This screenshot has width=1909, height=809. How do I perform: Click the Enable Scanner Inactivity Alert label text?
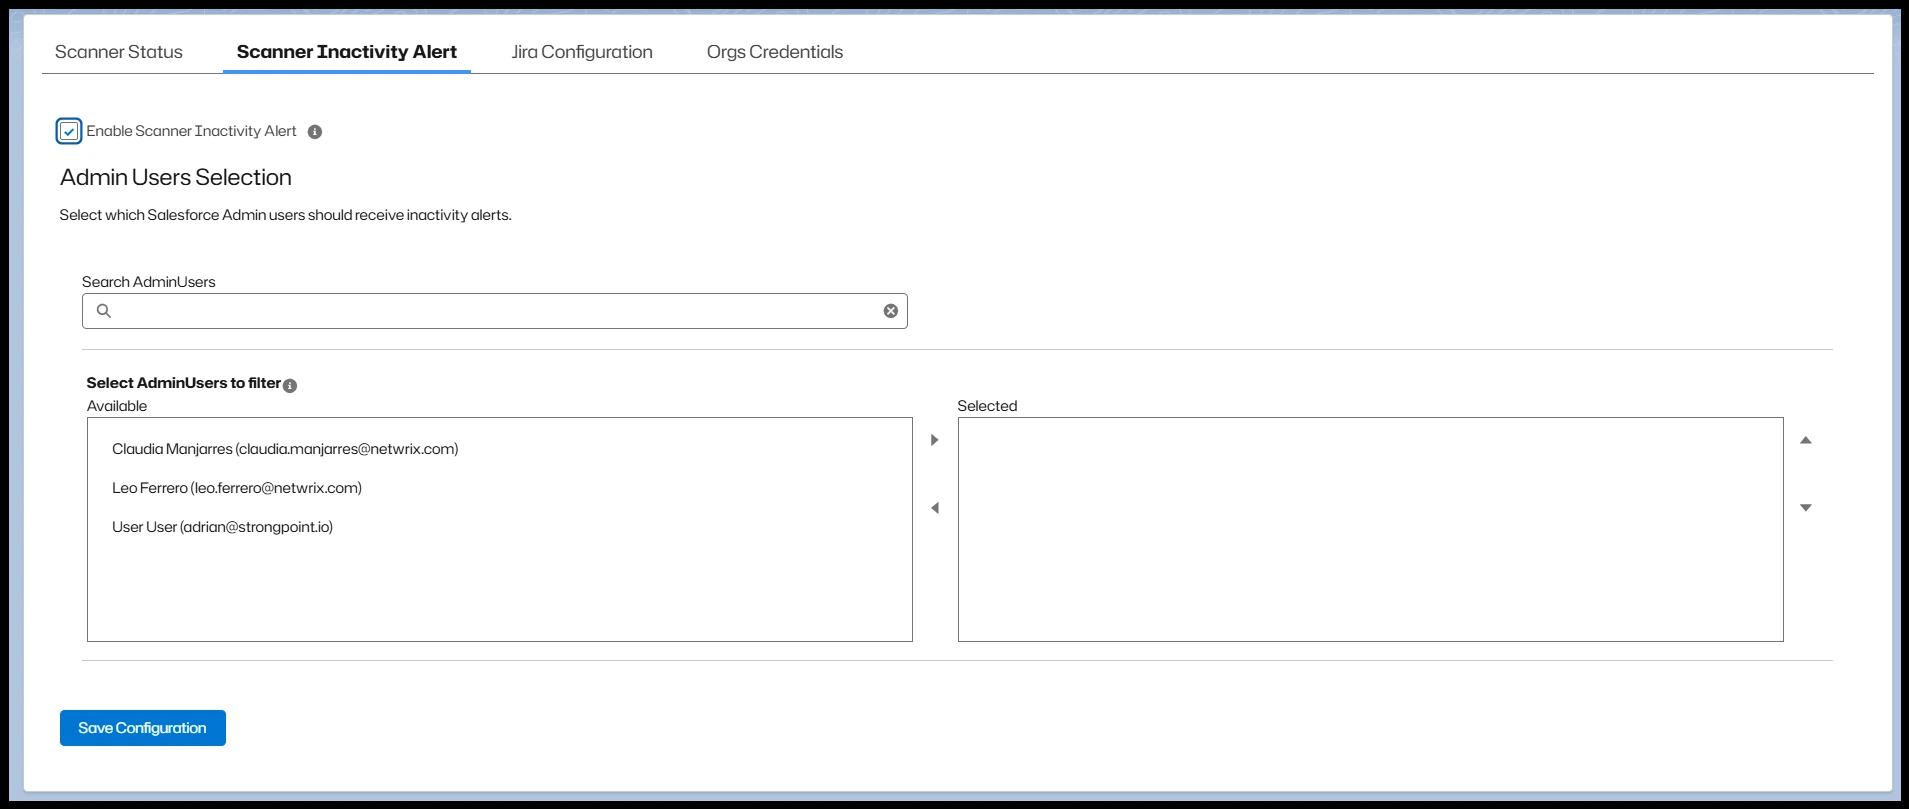pos(191,131)
